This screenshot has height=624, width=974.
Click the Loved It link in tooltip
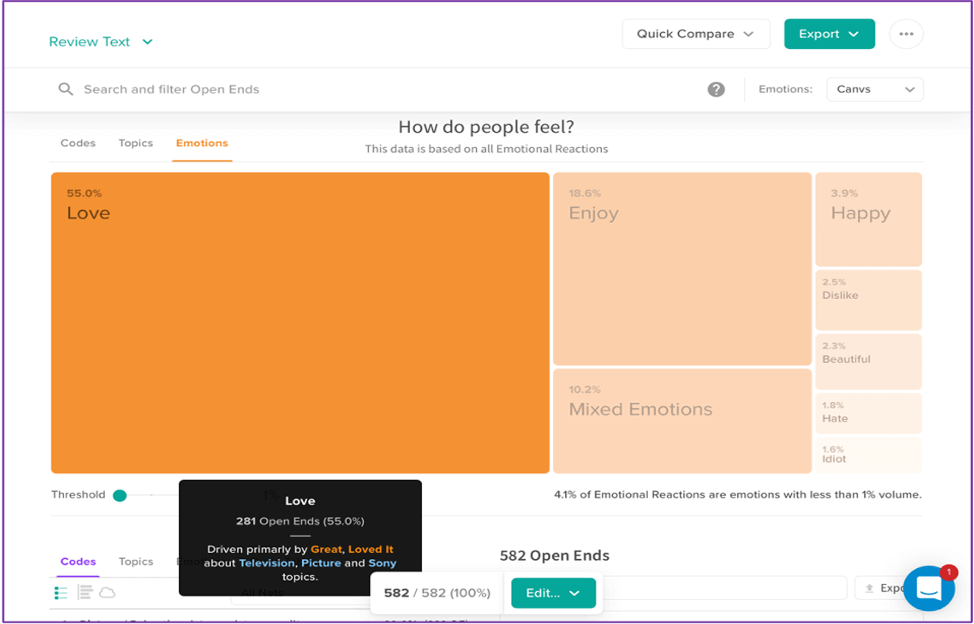click(370, 549)
